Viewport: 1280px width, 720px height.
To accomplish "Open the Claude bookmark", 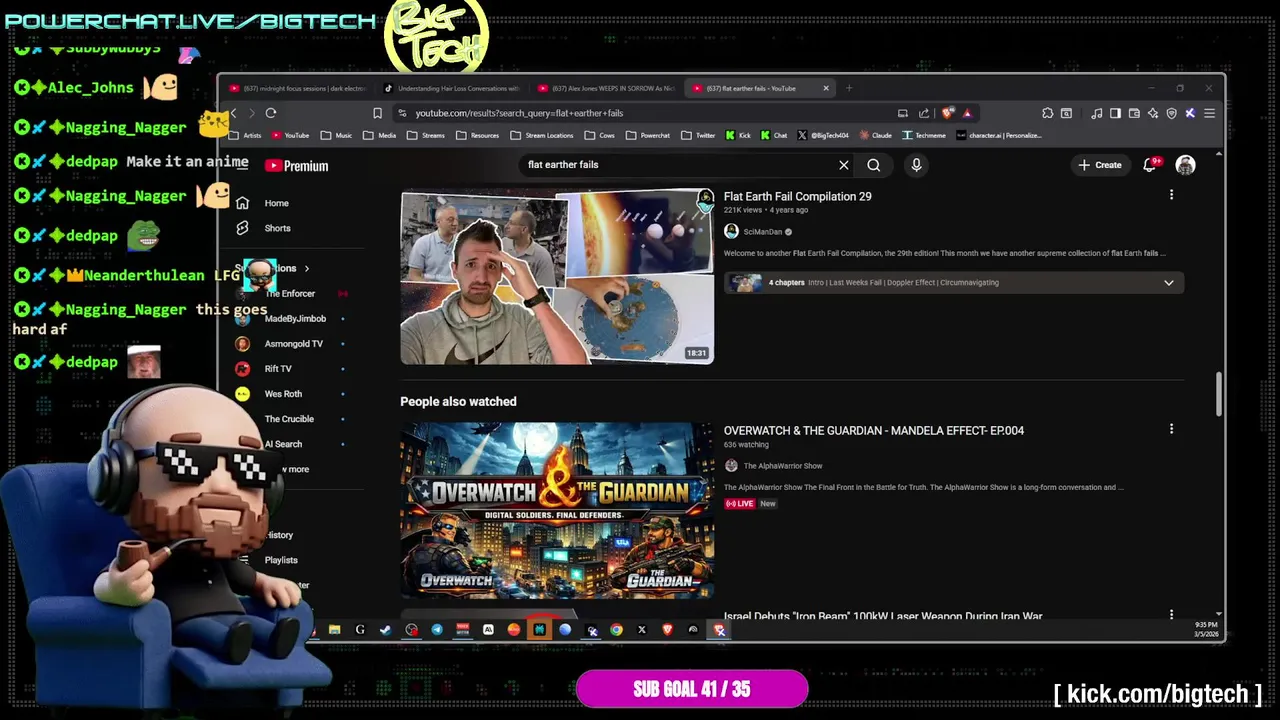I will (875, 135).
